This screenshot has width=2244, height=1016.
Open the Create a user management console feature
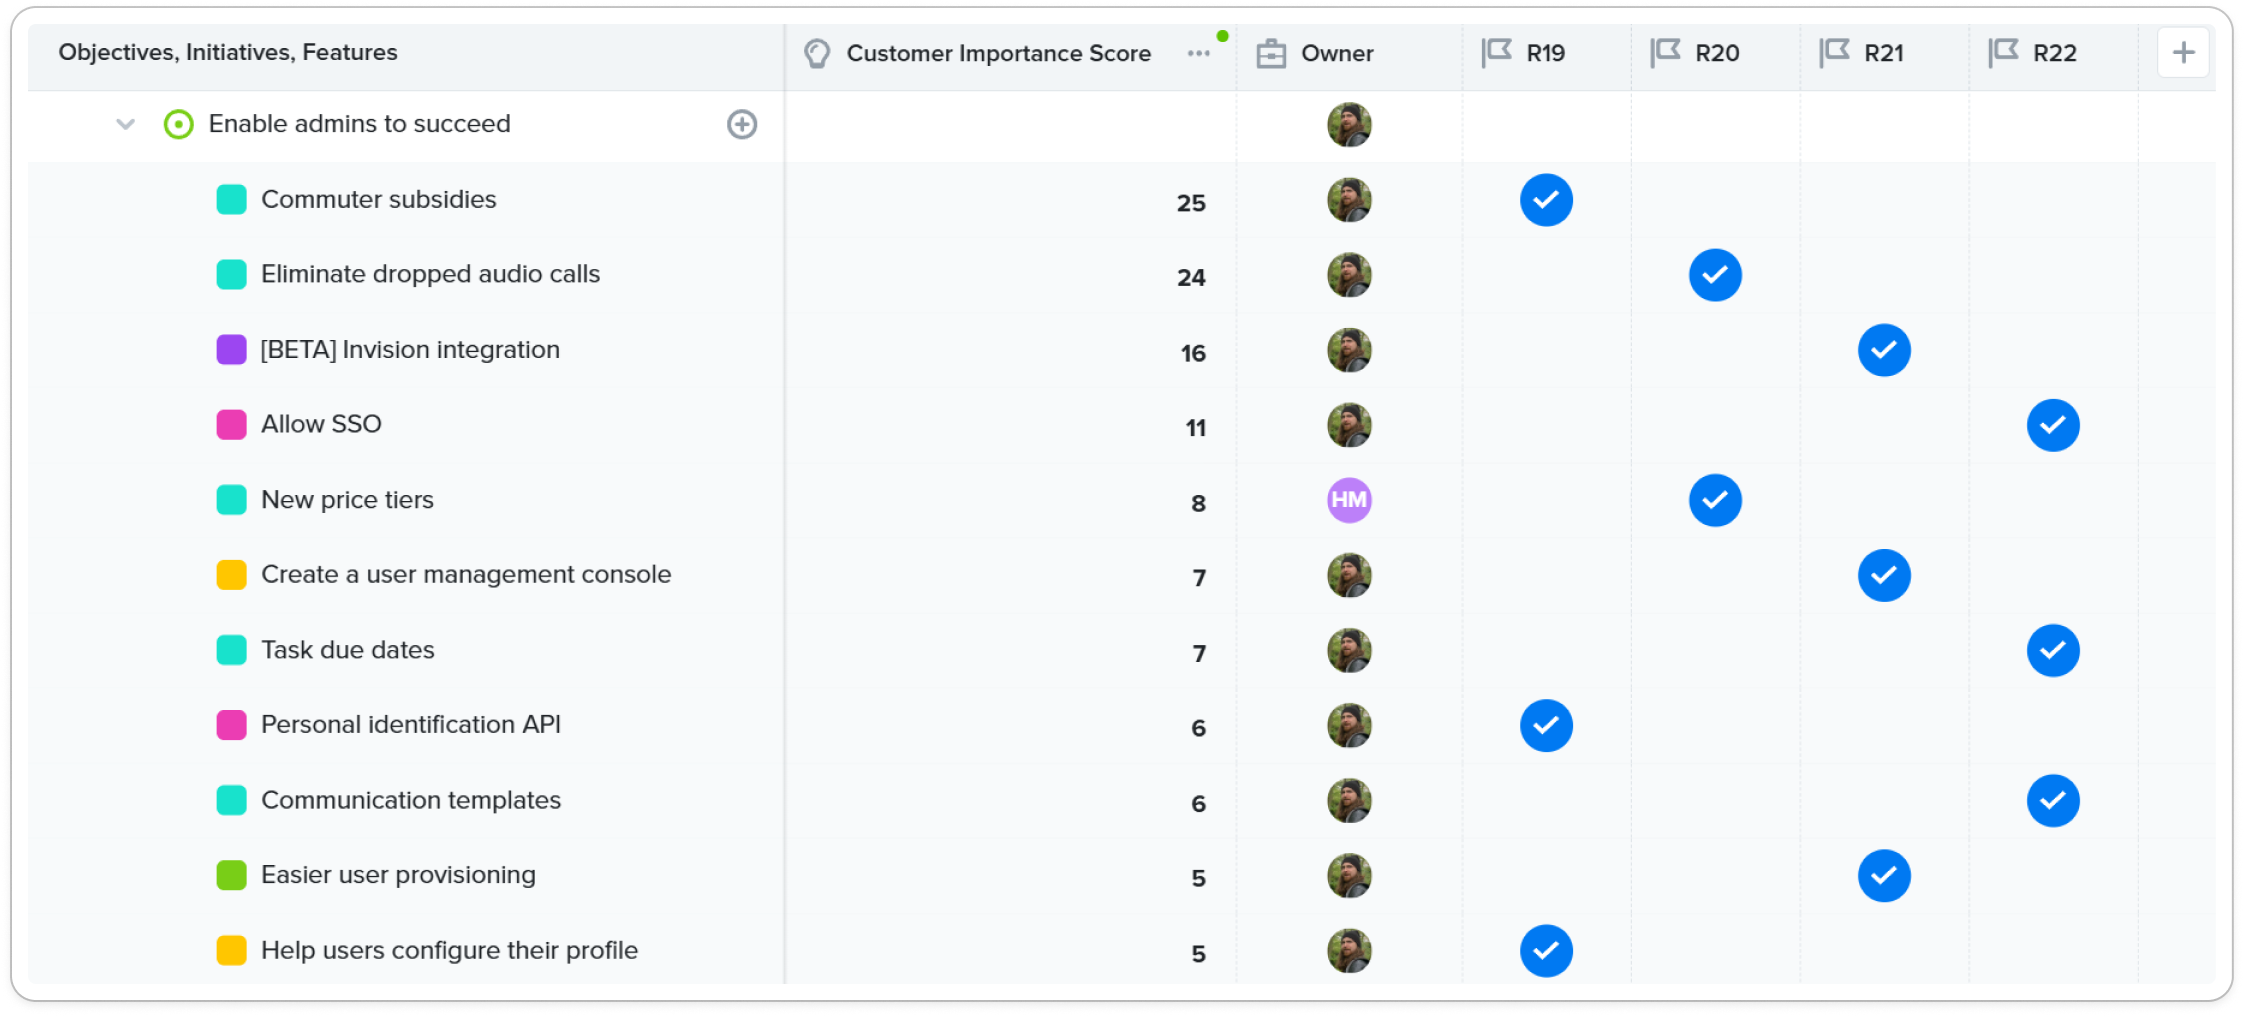pos(465,575)
